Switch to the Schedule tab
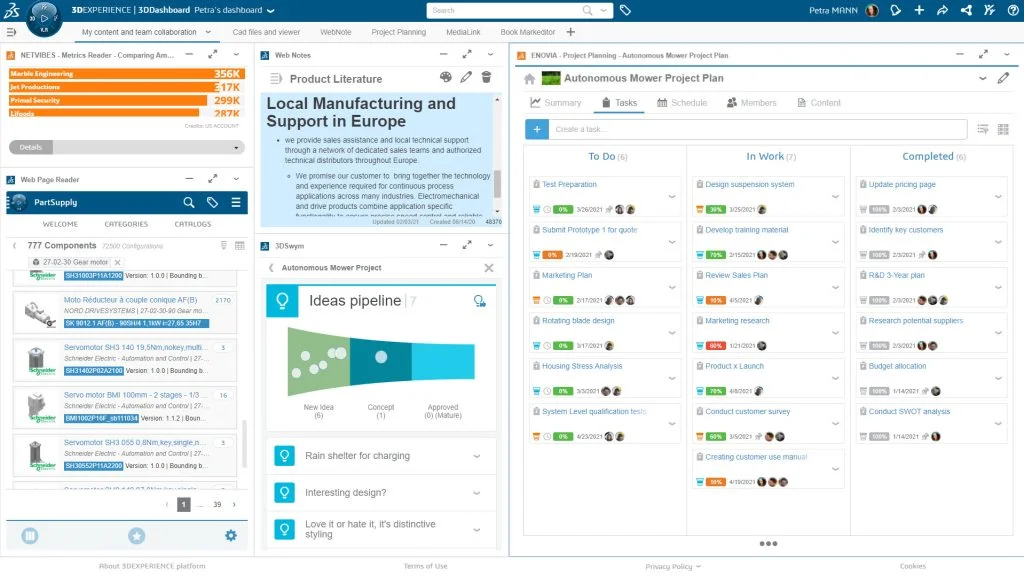The image size is (1024, 576). click(x=682, y=103)
